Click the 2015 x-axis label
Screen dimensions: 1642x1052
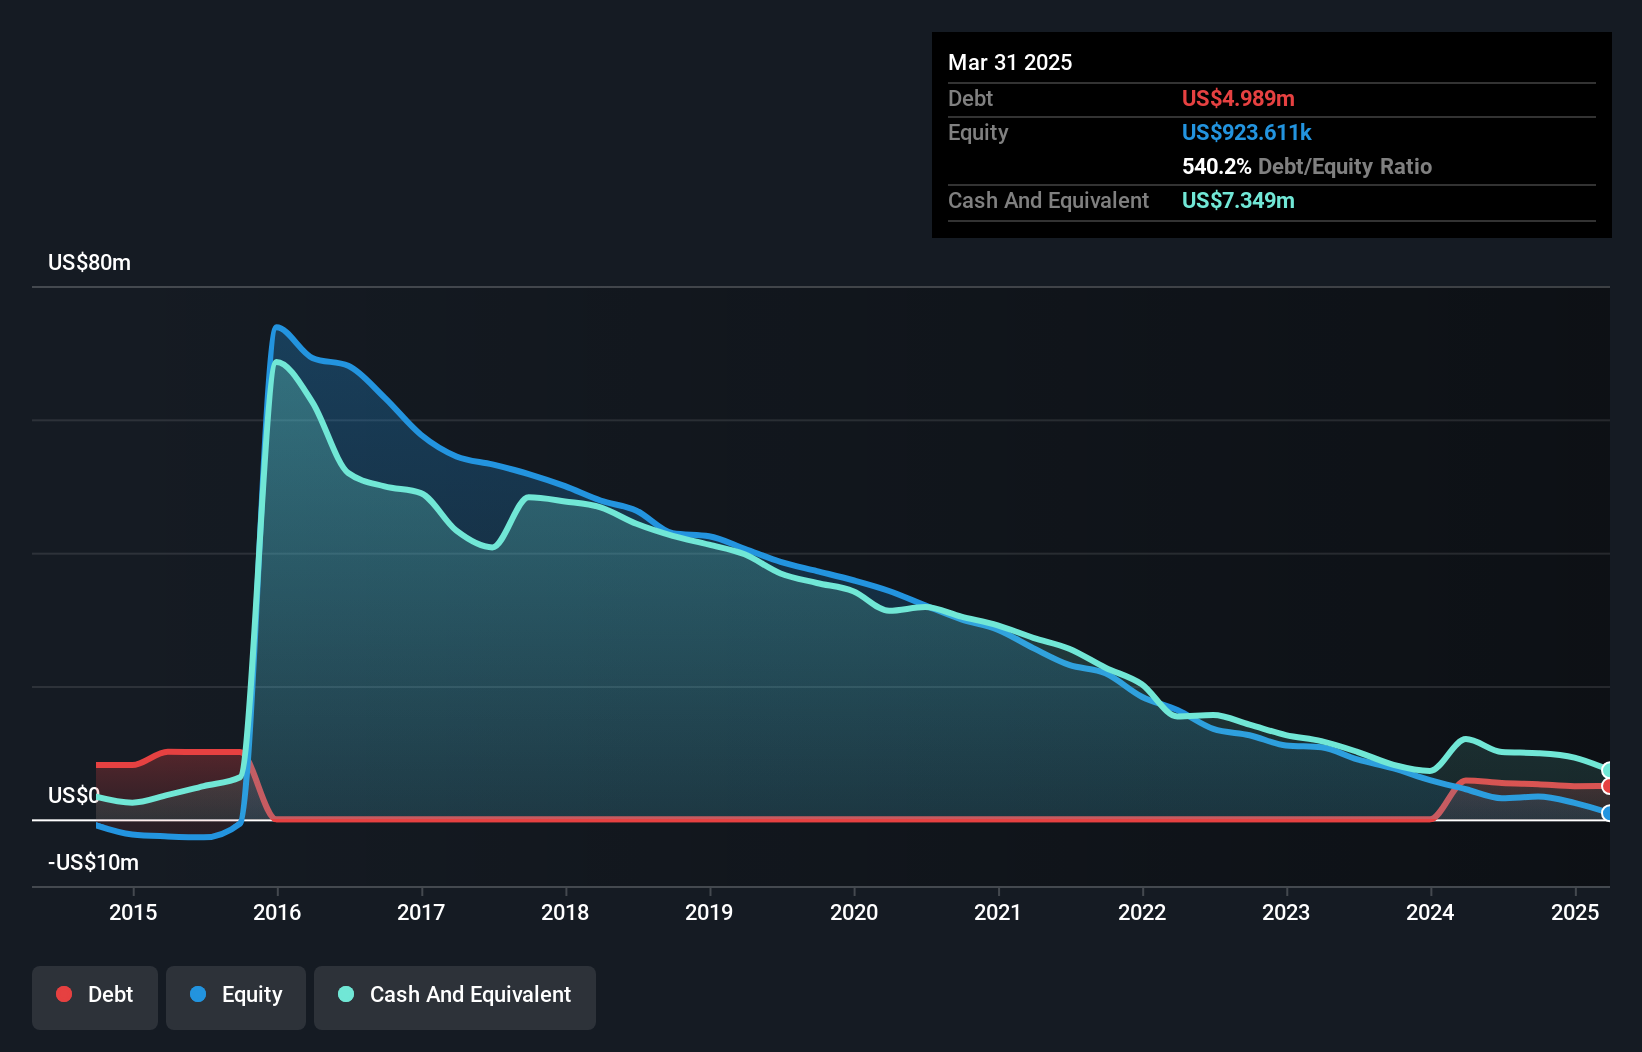coord(133,912)
